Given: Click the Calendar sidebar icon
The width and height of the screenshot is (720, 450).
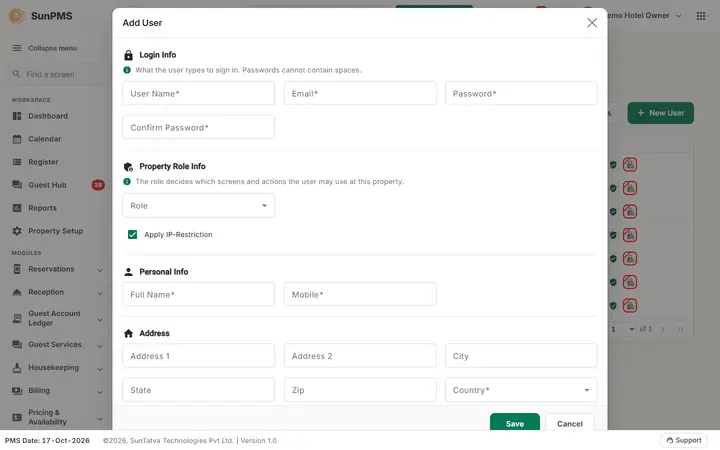Looking at the screenshot, I should (x=17, y=139).
